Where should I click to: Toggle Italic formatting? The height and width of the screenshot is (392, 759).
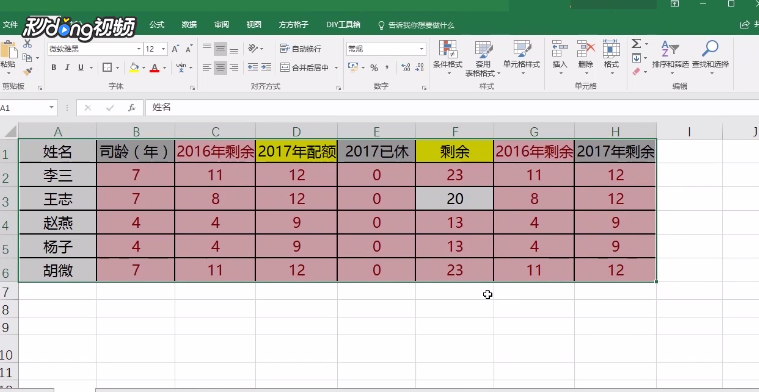click(67, 68)
